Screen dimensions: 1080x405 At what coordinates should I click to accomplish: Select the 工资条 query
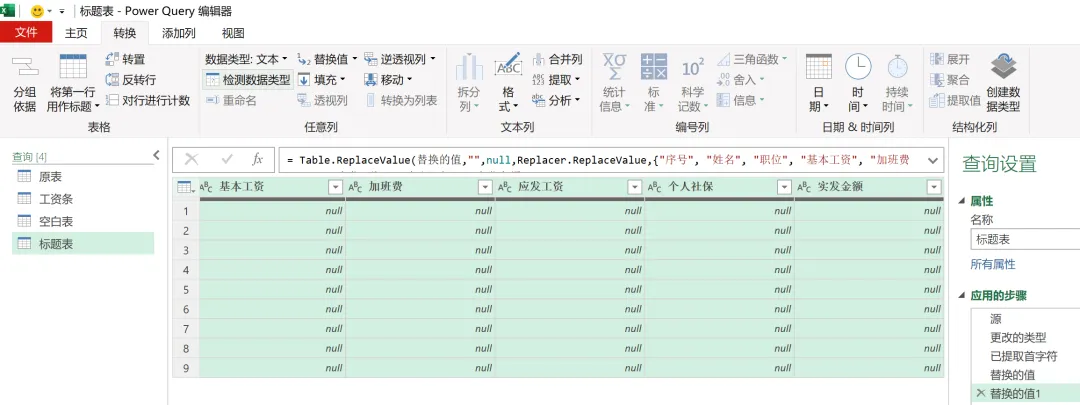pyautogui.click(x=83, y=199)
